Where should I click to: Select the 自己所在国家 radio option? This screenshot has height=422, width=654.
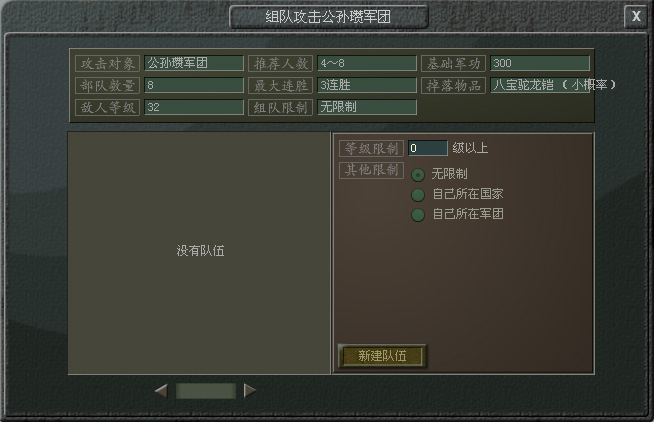point(418,195)
